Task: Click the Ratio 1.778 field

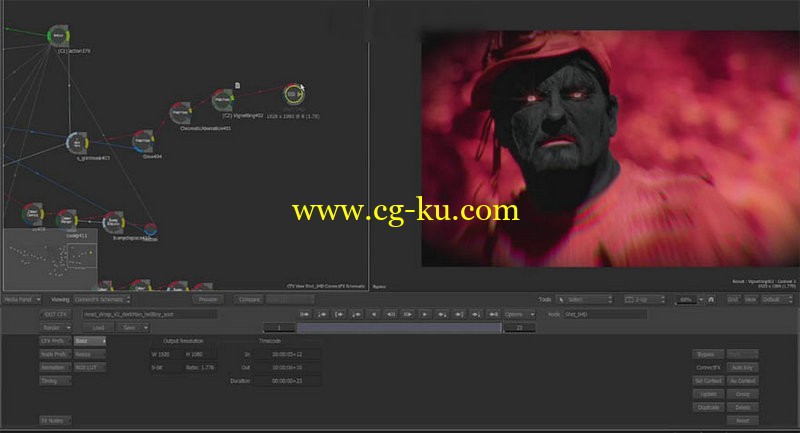Action: tap(199, 367)
